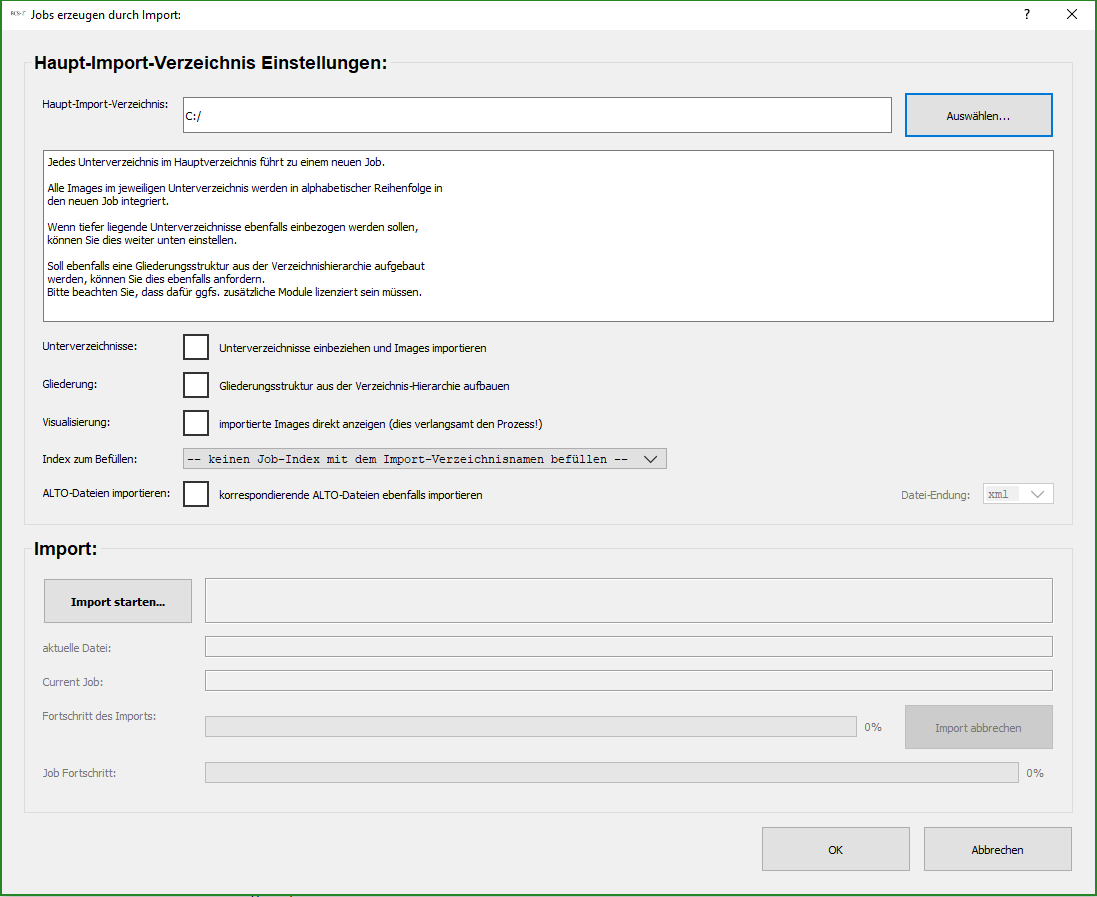Click the application icon in title bar
The image size is (1097, 897).
coord(17,14)
